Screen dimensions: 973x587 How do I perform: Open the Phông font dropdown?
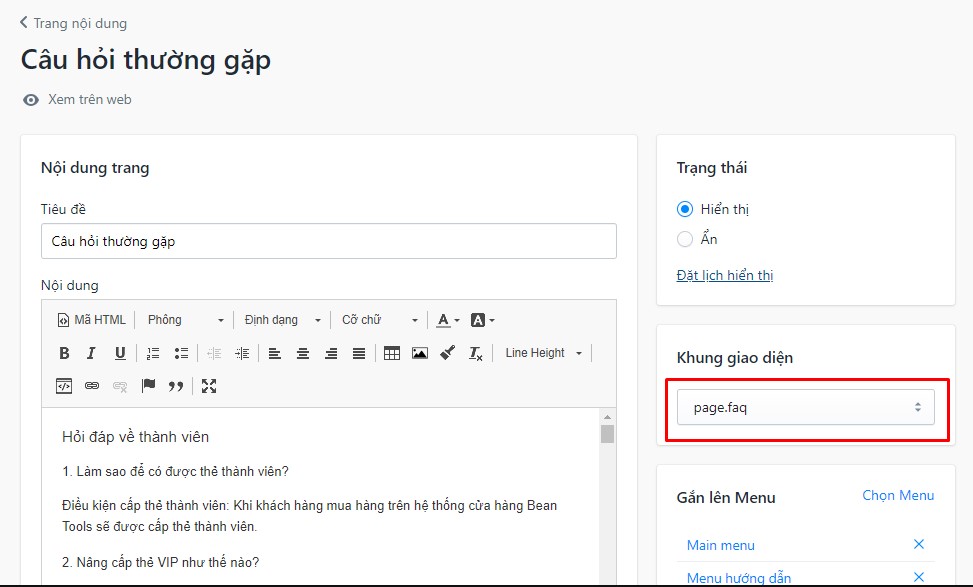point(186,320)
